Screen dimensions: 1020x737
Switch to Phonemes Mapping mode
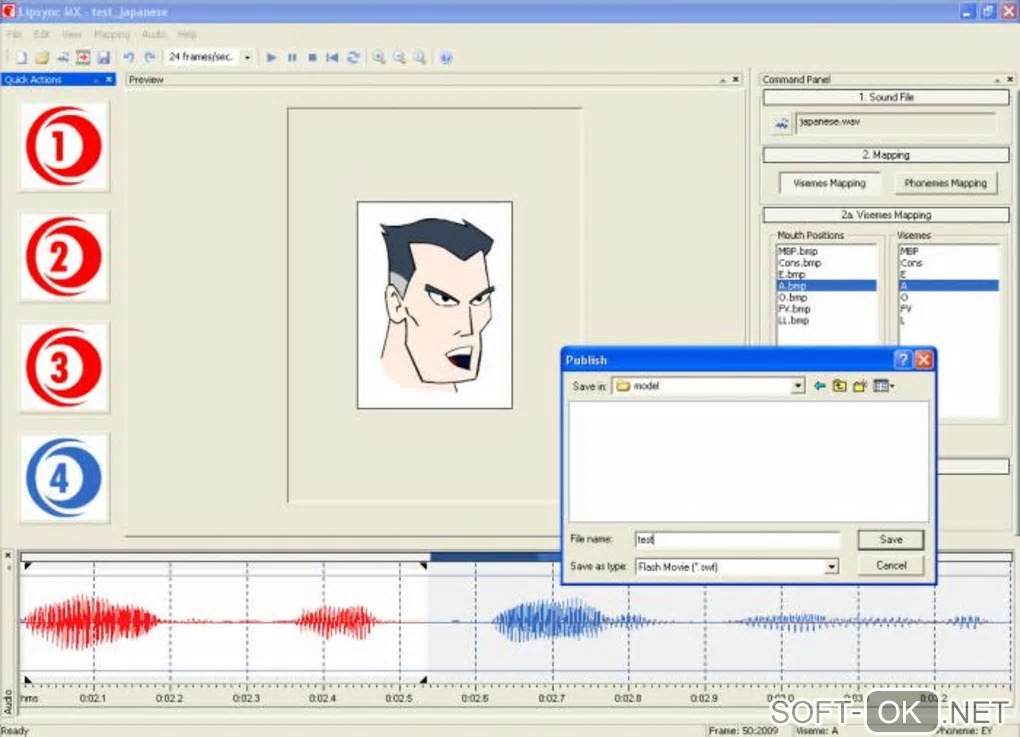(944, 183)
